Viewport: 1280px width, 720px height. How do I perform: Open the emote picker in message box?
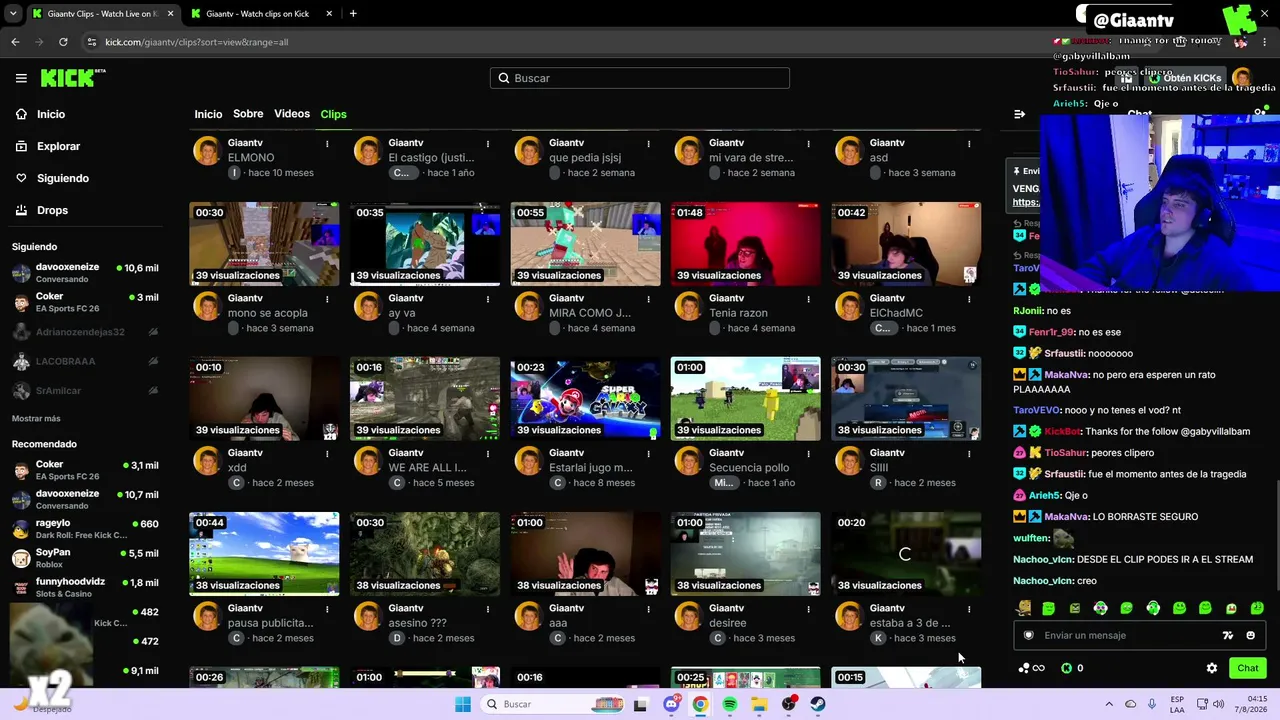coord(1250,635)
